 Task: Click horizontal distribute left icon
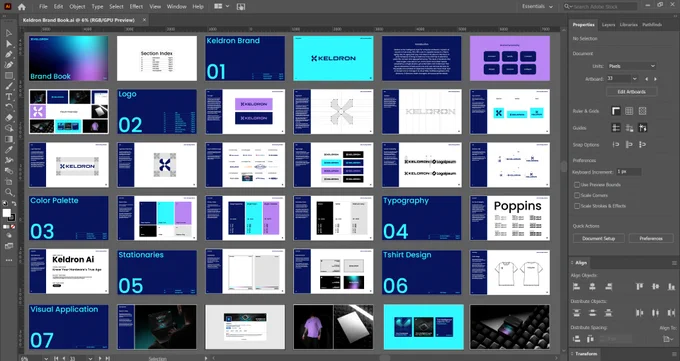tap(640, 312)
